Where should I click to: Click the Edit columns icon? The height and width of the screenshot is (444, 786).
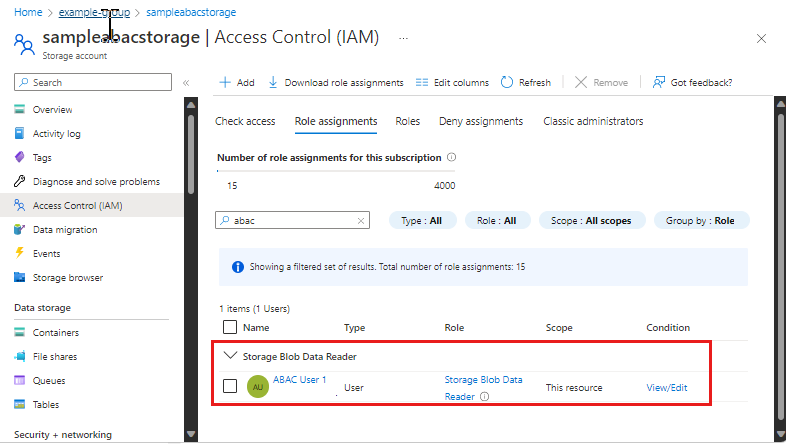point(422,82)
